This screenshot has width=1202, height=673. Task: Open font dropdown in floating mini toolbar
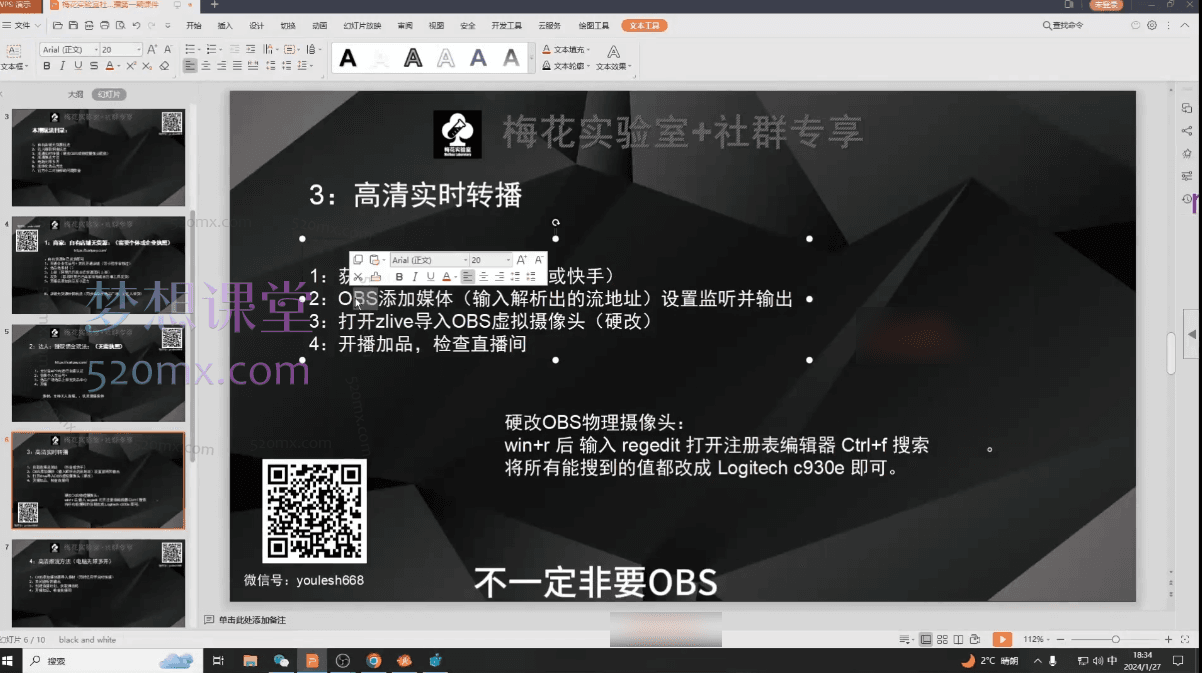click(464, 260)
